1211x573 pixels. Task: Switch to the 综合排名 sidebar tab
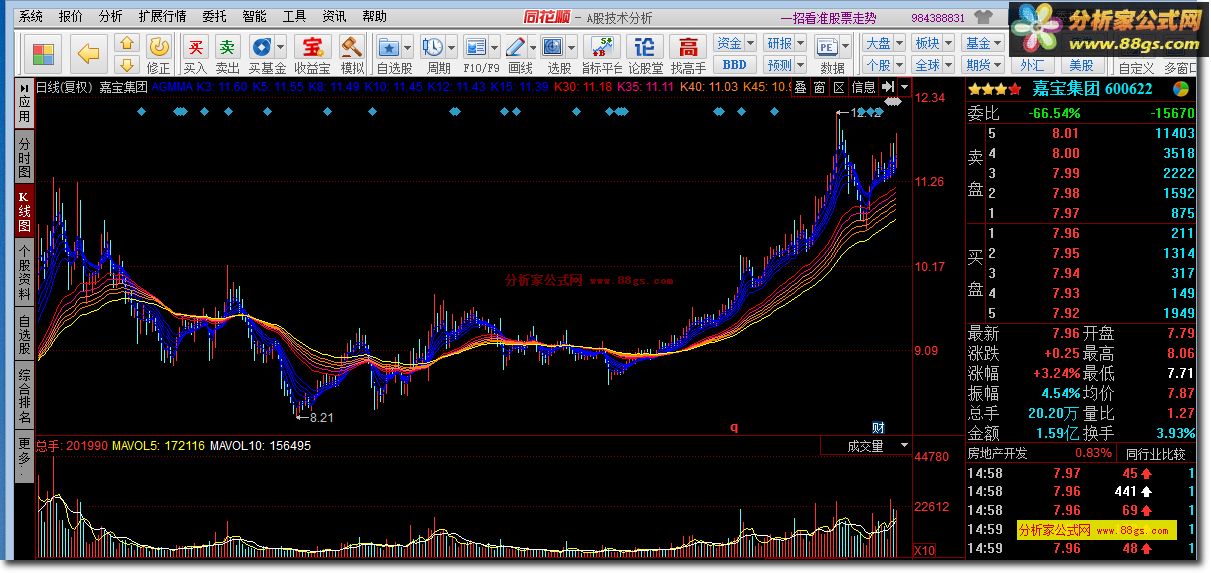point(24,396)
